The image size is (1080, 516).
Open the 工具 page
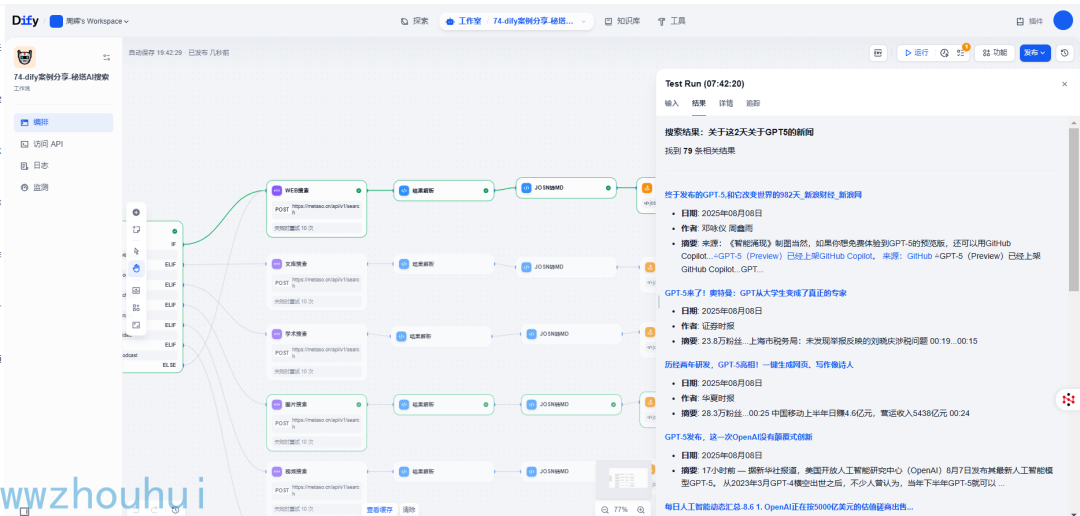tap(672, 21)
